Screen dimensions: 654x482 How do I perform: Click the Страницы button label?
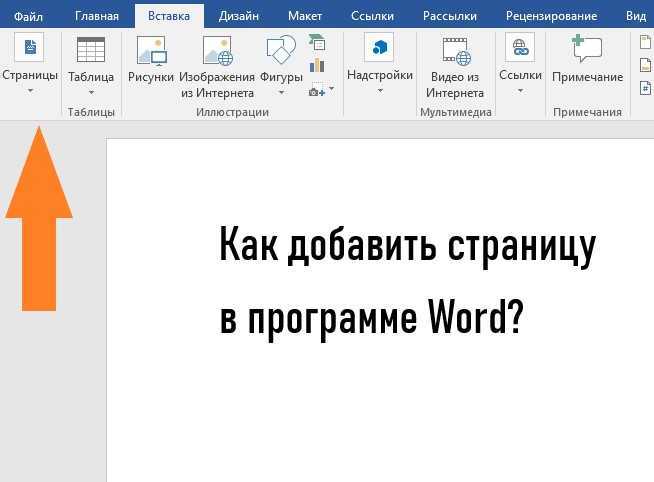tap(30, 75)
